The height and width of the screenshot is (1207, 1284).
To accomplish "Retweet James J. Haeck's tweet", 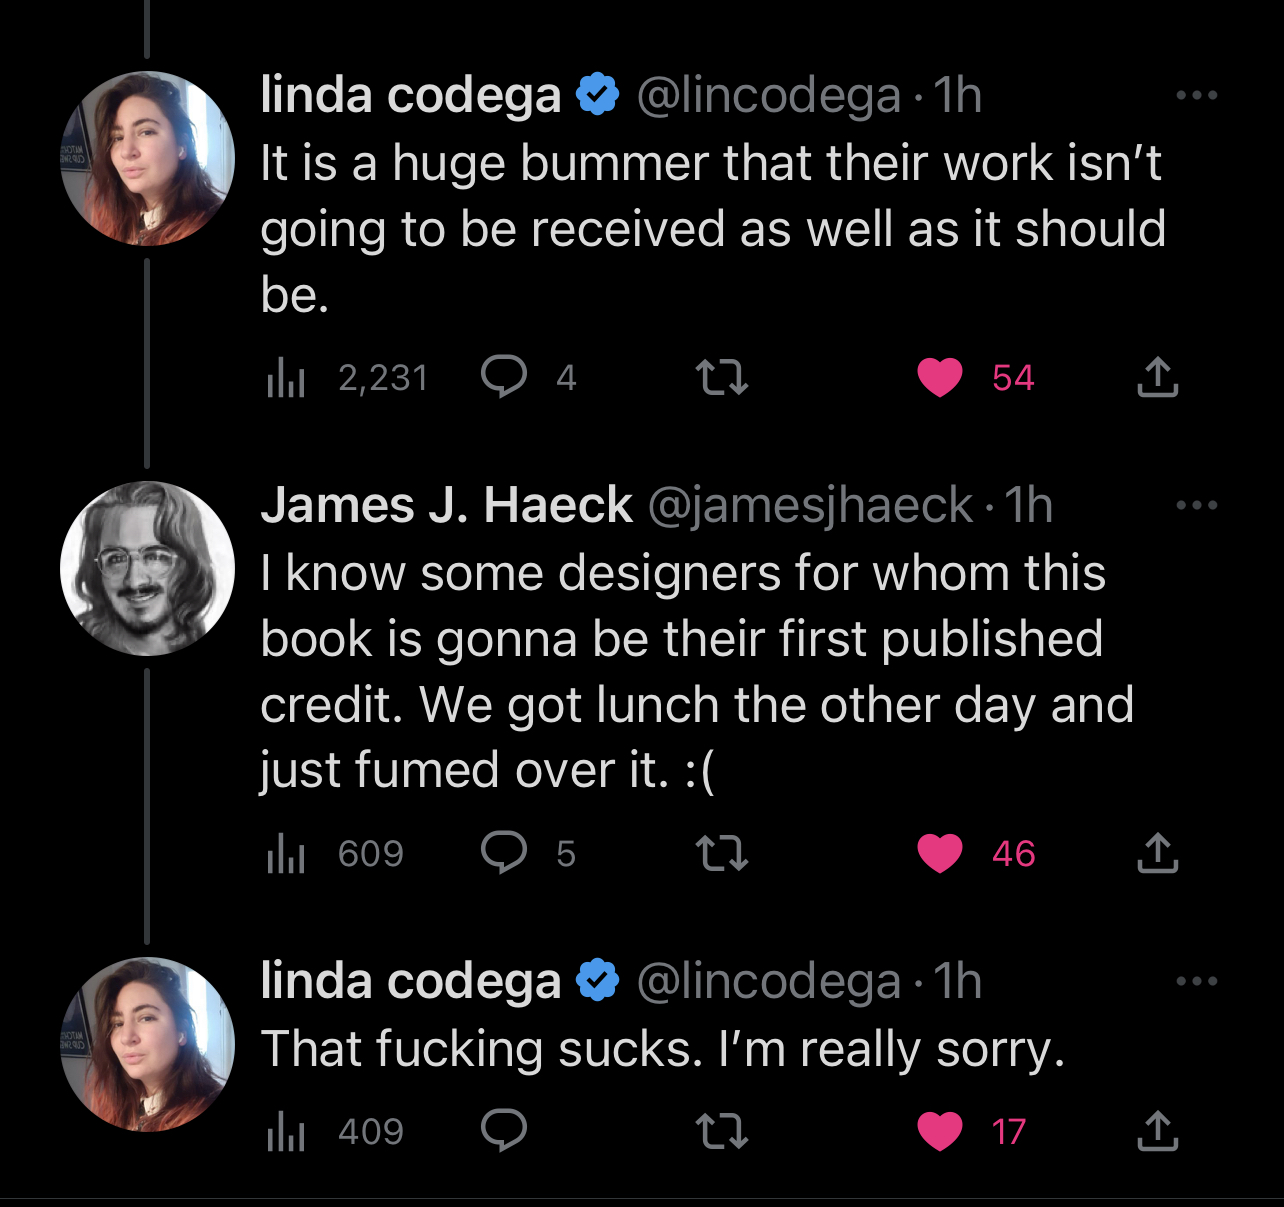I will click(721, 853).
